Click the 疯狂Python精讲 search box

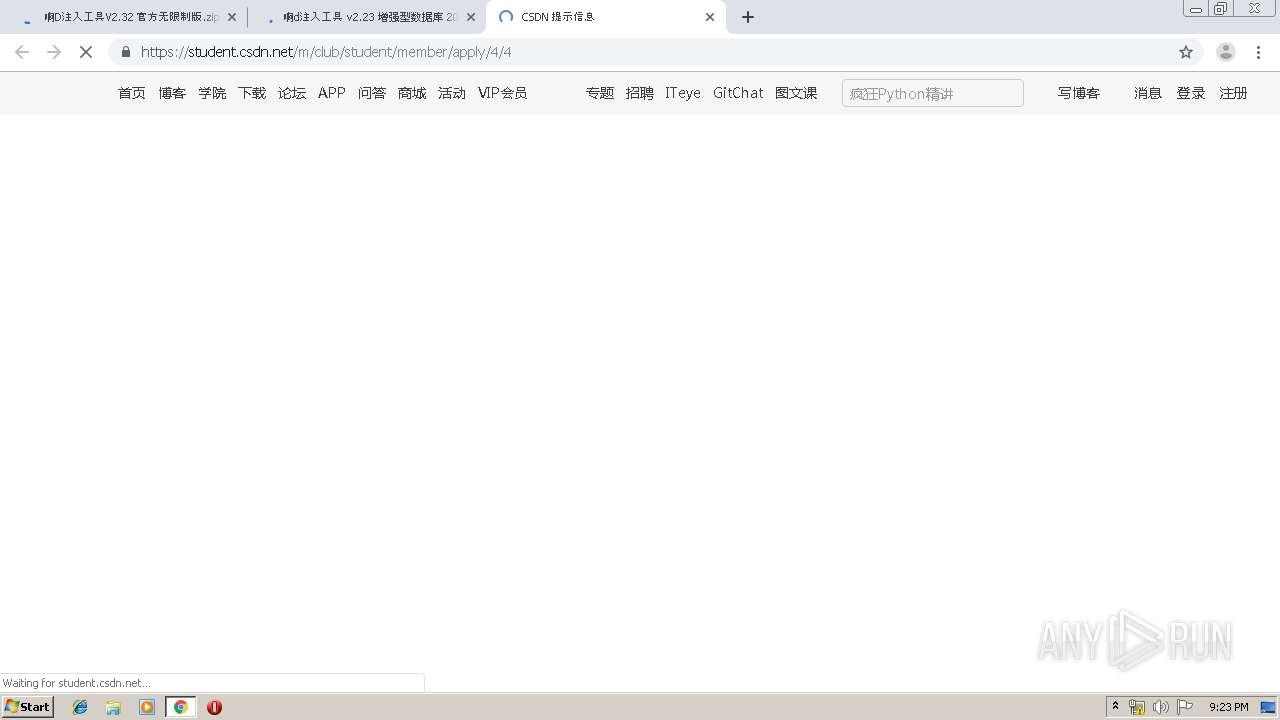point(932,93)
